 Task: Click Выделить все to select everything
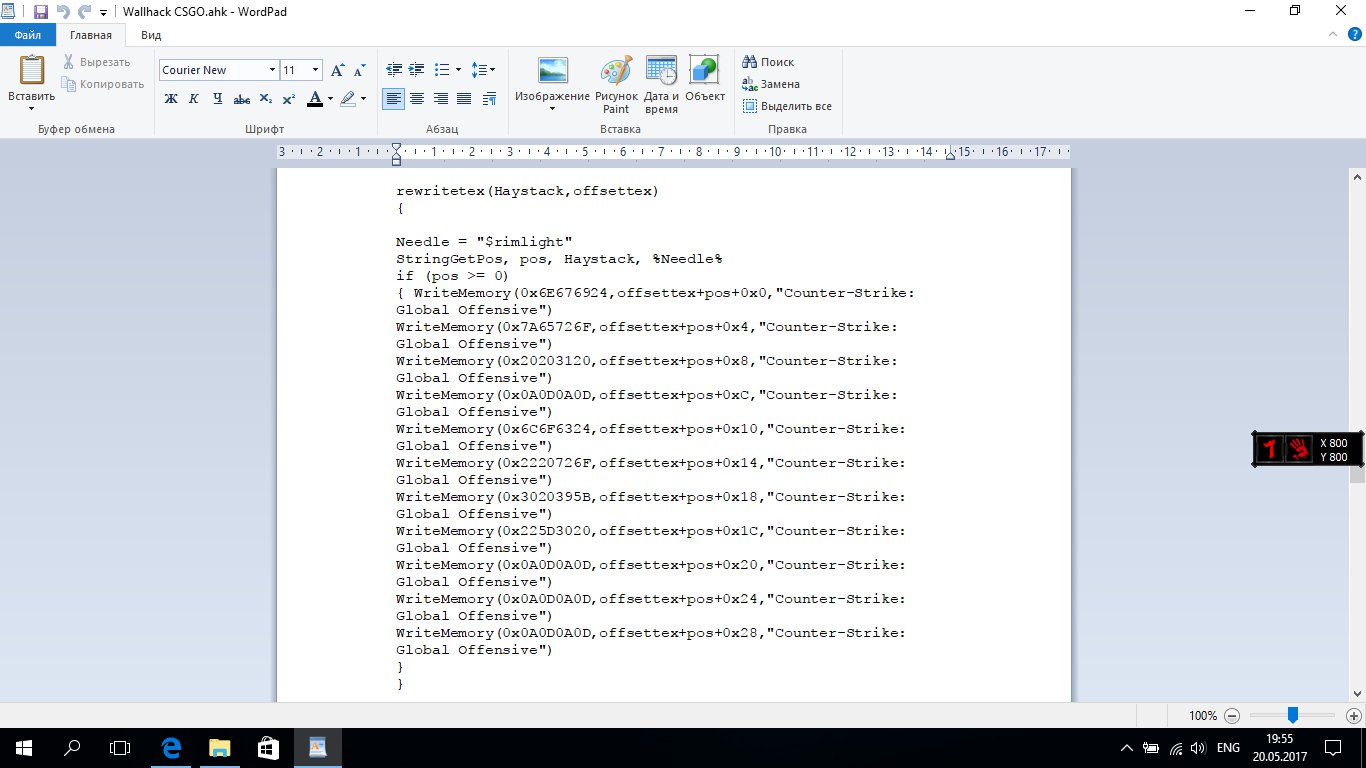[x=787, y=106]
